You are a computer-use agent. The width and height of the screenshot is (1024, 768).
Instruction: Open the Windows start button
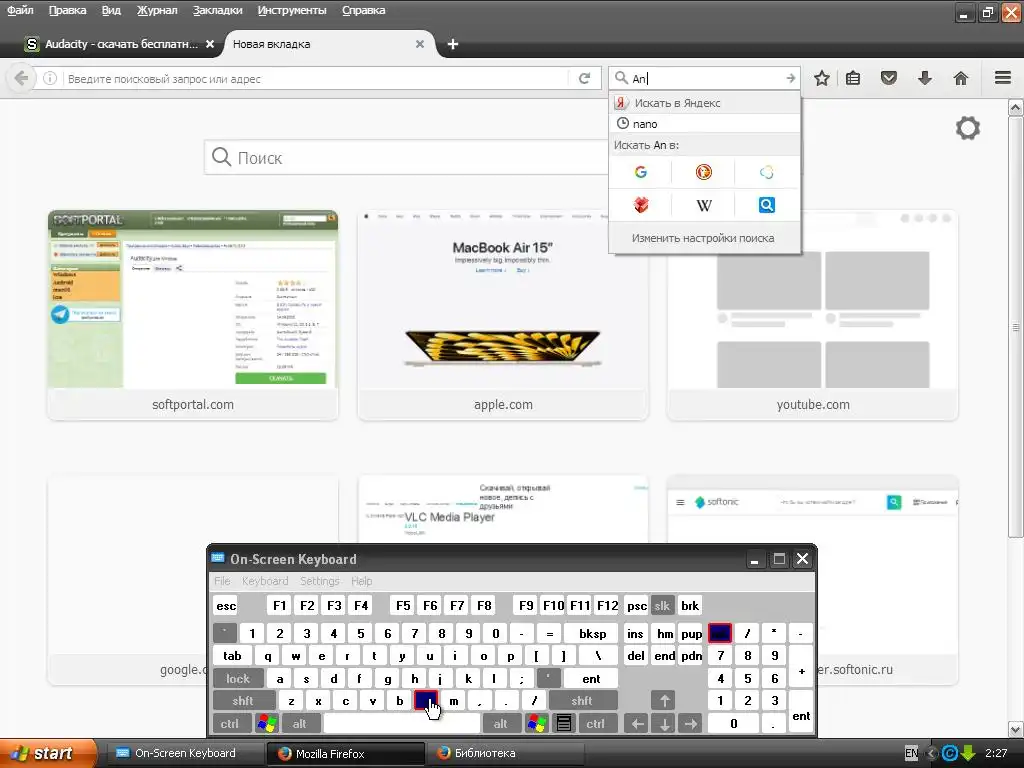point(48,753)
